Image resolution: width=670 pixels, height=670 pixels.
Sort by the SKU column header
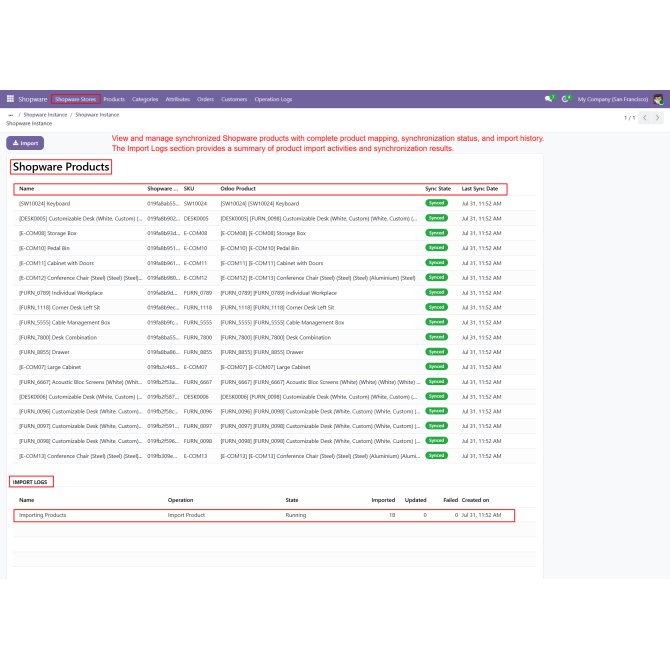(x=189, y=188)
